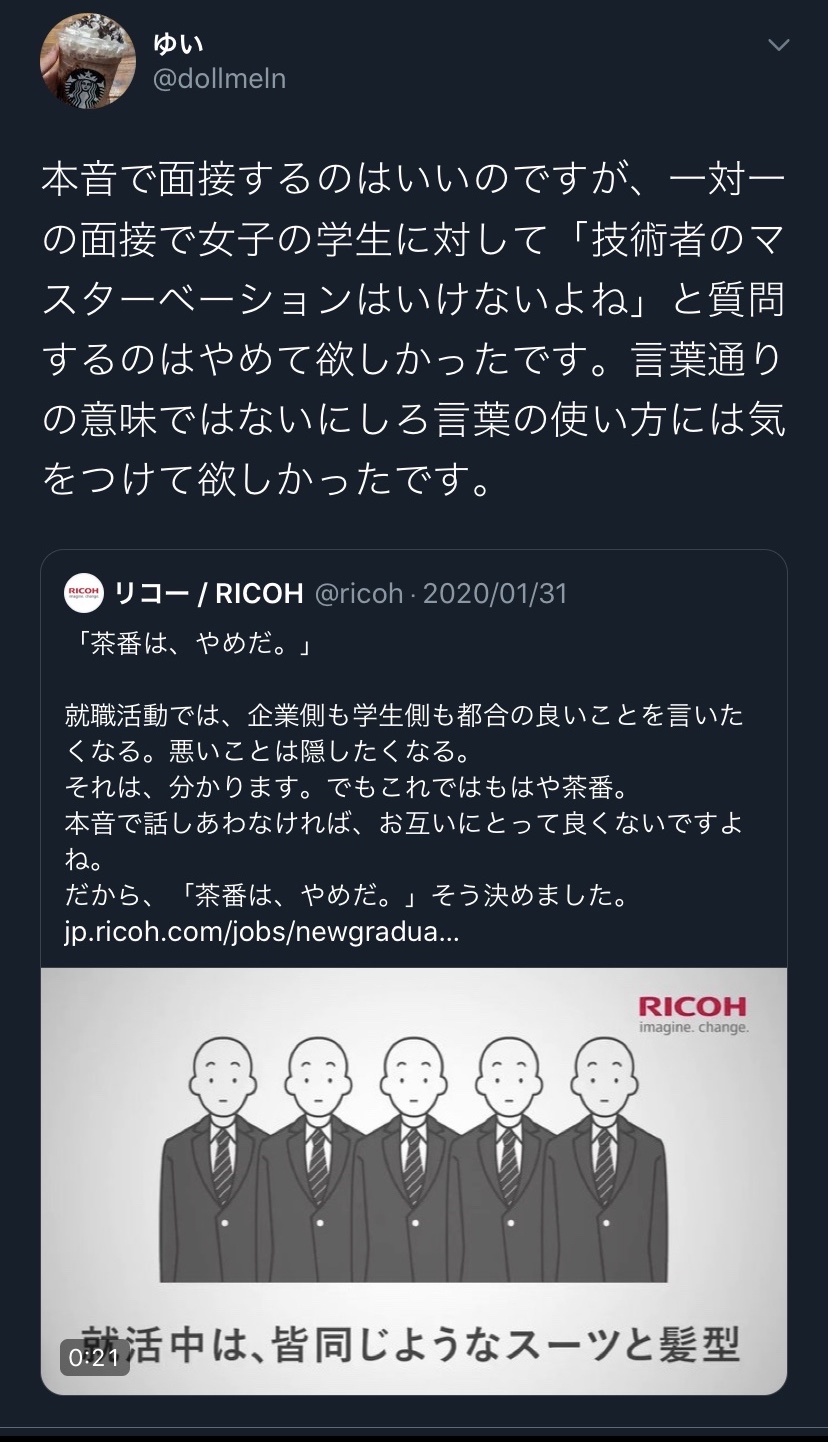Viewport: 828px width, 1442px height.
Task: Tap the 就活中は video caption text
Action: point(410,1345)
